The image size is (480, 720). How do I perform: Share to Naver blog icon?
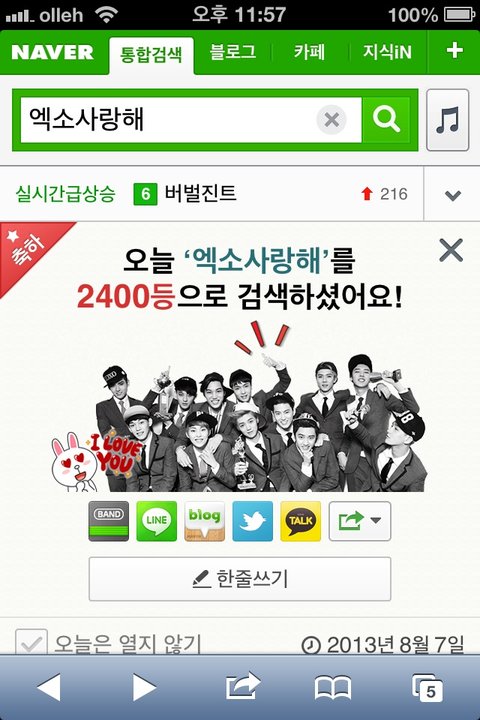click(204, 521)
